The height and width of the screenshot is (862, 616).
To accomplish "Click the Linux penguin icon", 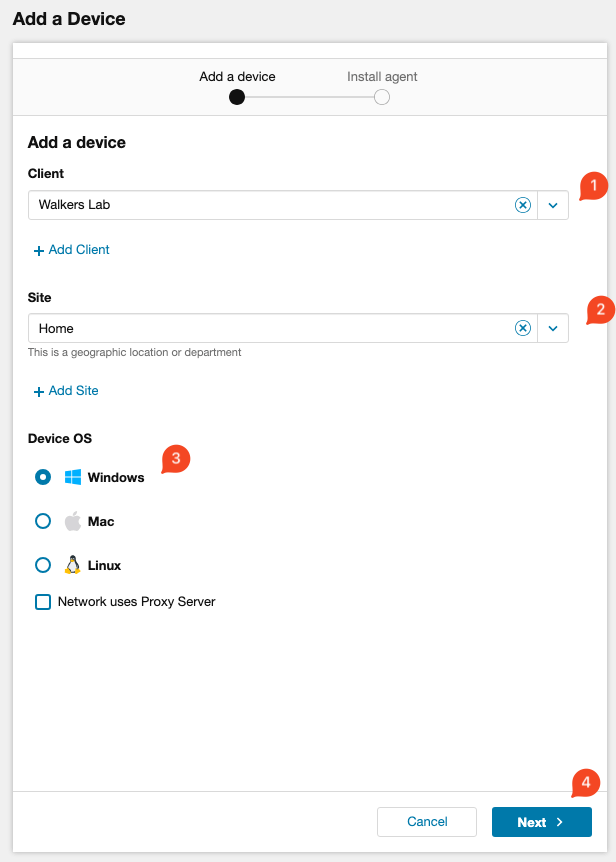I will tap(73, 565).
